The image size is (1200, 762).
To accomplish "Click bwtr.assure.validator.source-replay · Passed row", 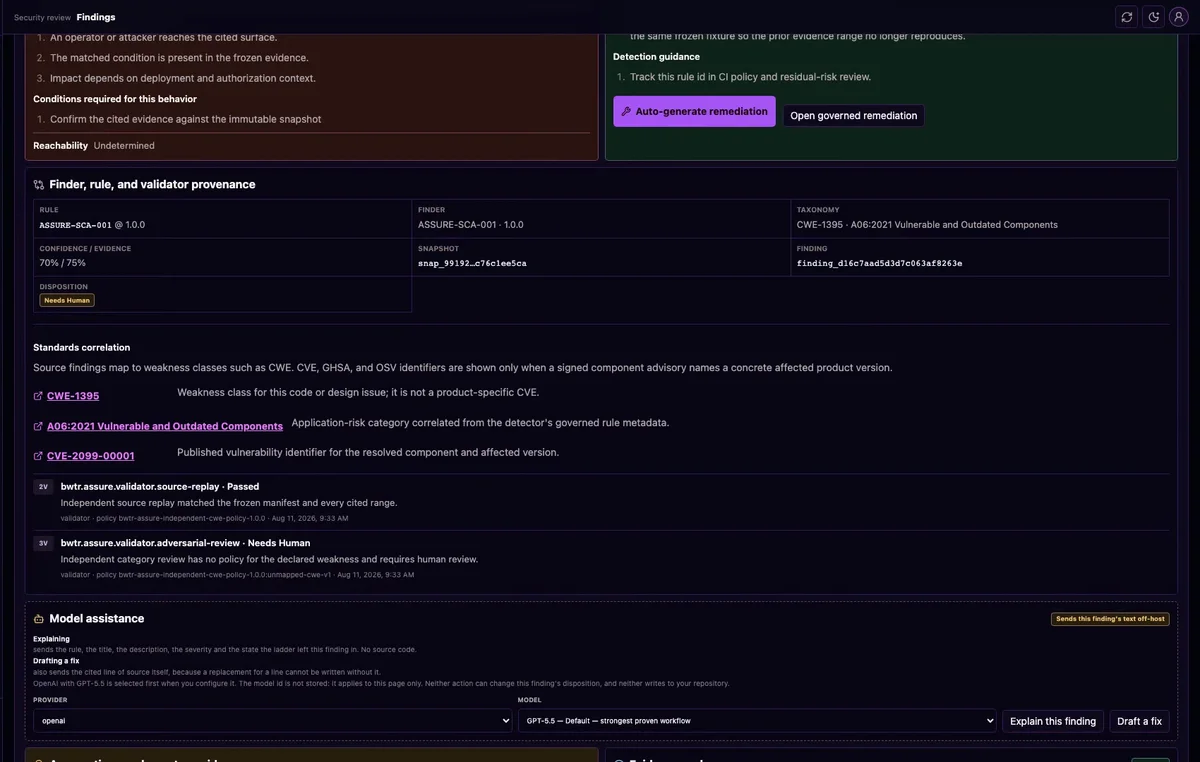I will click(x=601, y=502).
